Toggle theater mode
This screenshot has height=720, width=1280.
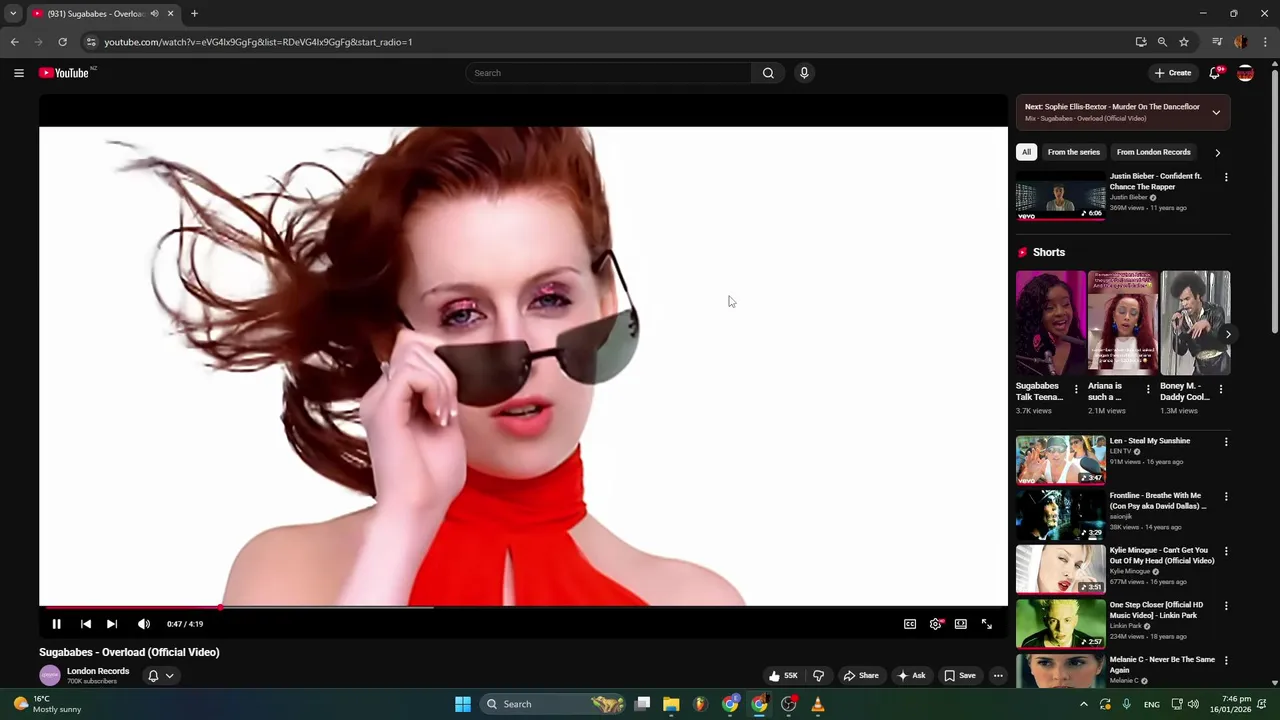click(961, 624)
